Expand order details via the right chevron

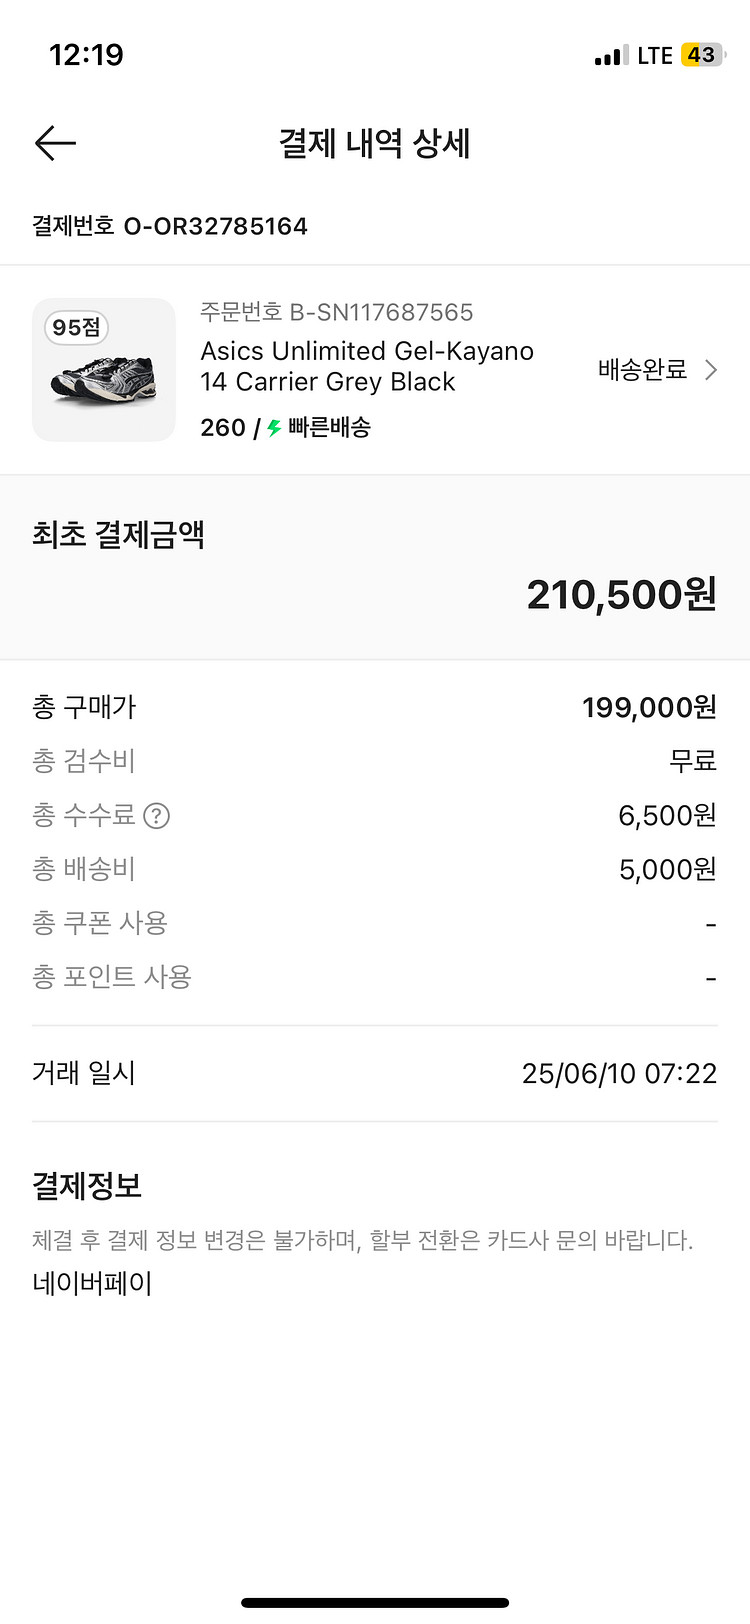pos(711,370)
